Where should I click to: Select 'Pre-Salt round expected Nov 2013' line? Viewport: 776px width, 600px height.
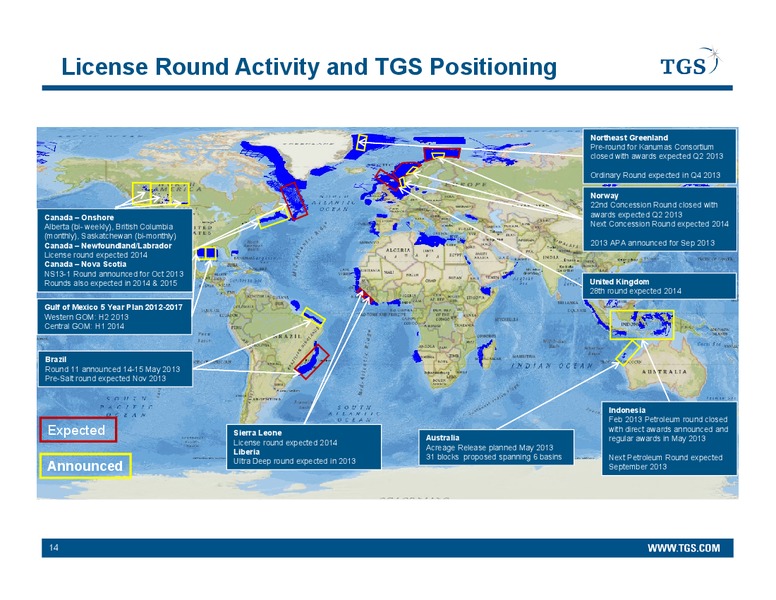[x=105, y=378]
